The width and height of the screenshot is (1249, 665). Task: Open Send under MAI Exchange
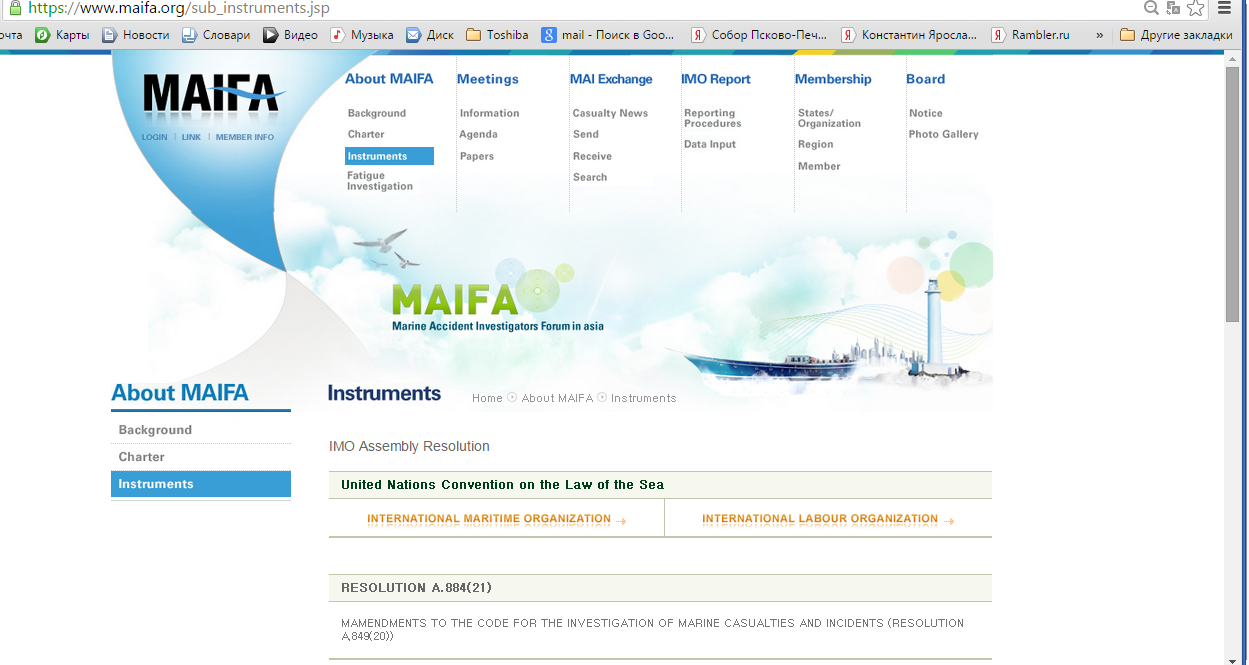[x=586, y=134]
